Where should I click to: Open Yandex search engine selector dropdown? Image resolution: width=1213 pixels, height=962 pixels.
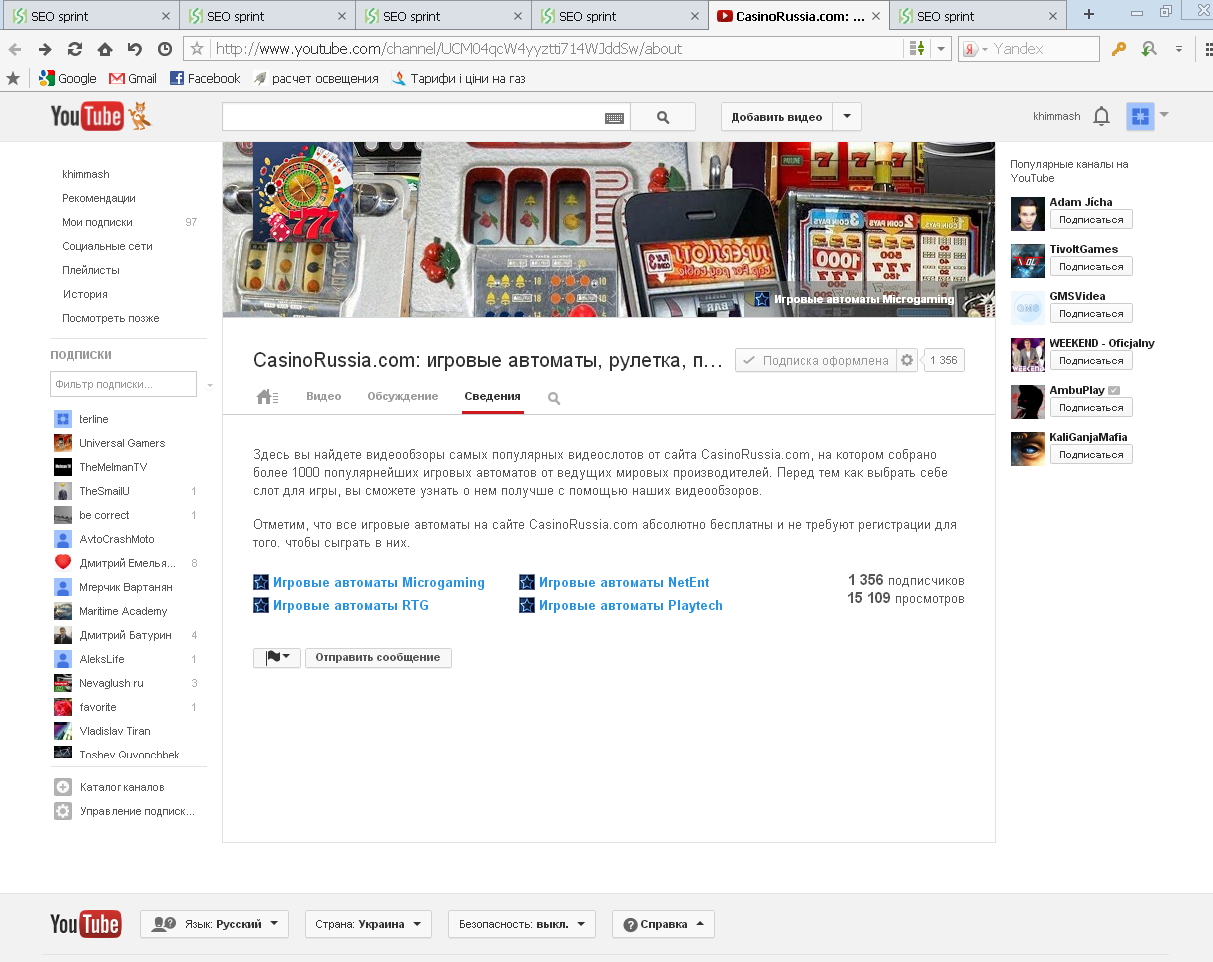(x=974, y=49)
